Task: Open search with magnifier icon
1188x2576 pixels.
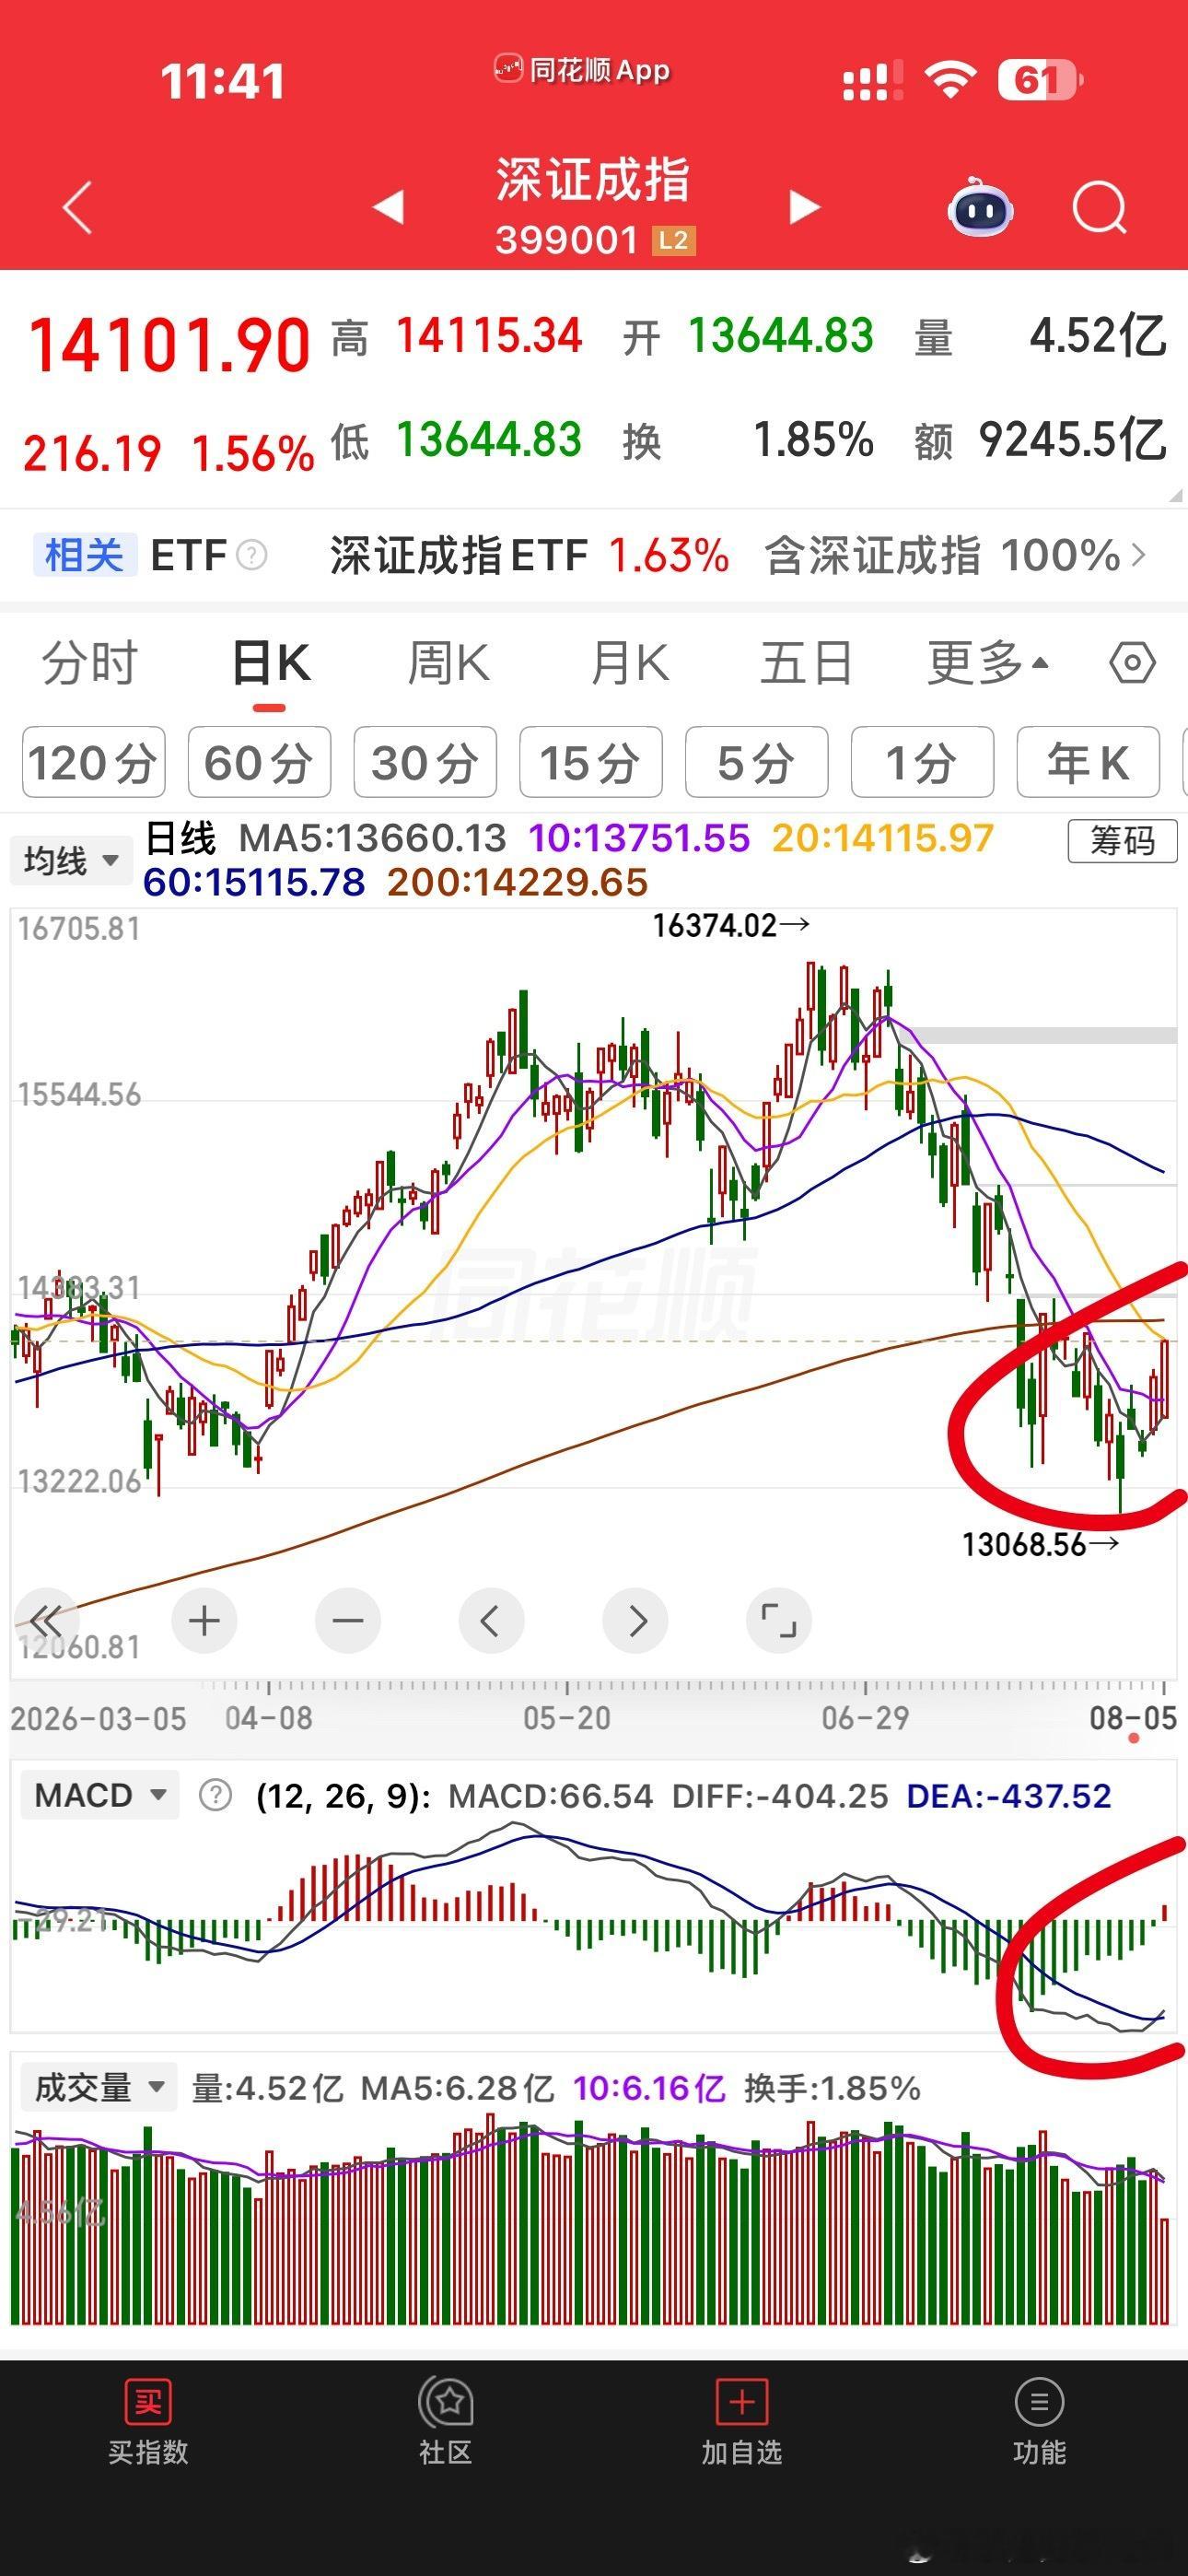Action: click(x=1100, y=208)
